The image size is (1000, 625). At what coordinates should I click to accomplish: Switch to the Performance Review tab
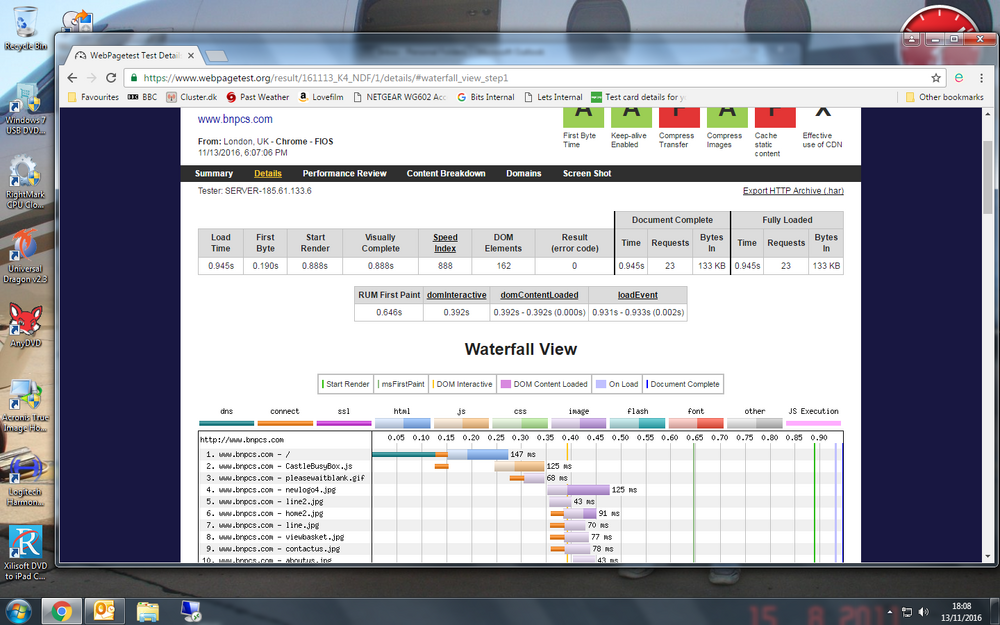coord(344,173)
